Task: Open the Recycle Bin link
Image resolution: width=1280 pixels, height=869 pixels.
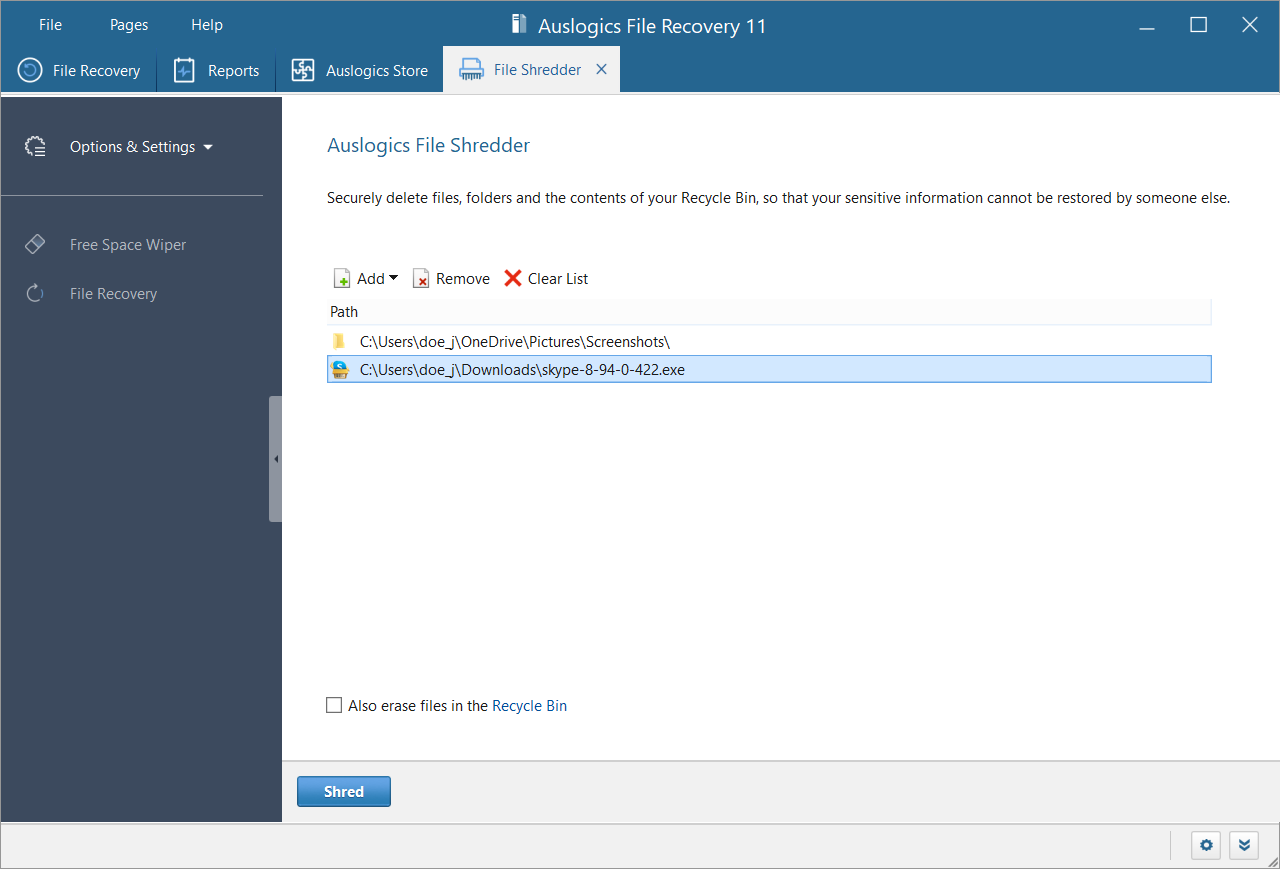Action: [529, 705]
